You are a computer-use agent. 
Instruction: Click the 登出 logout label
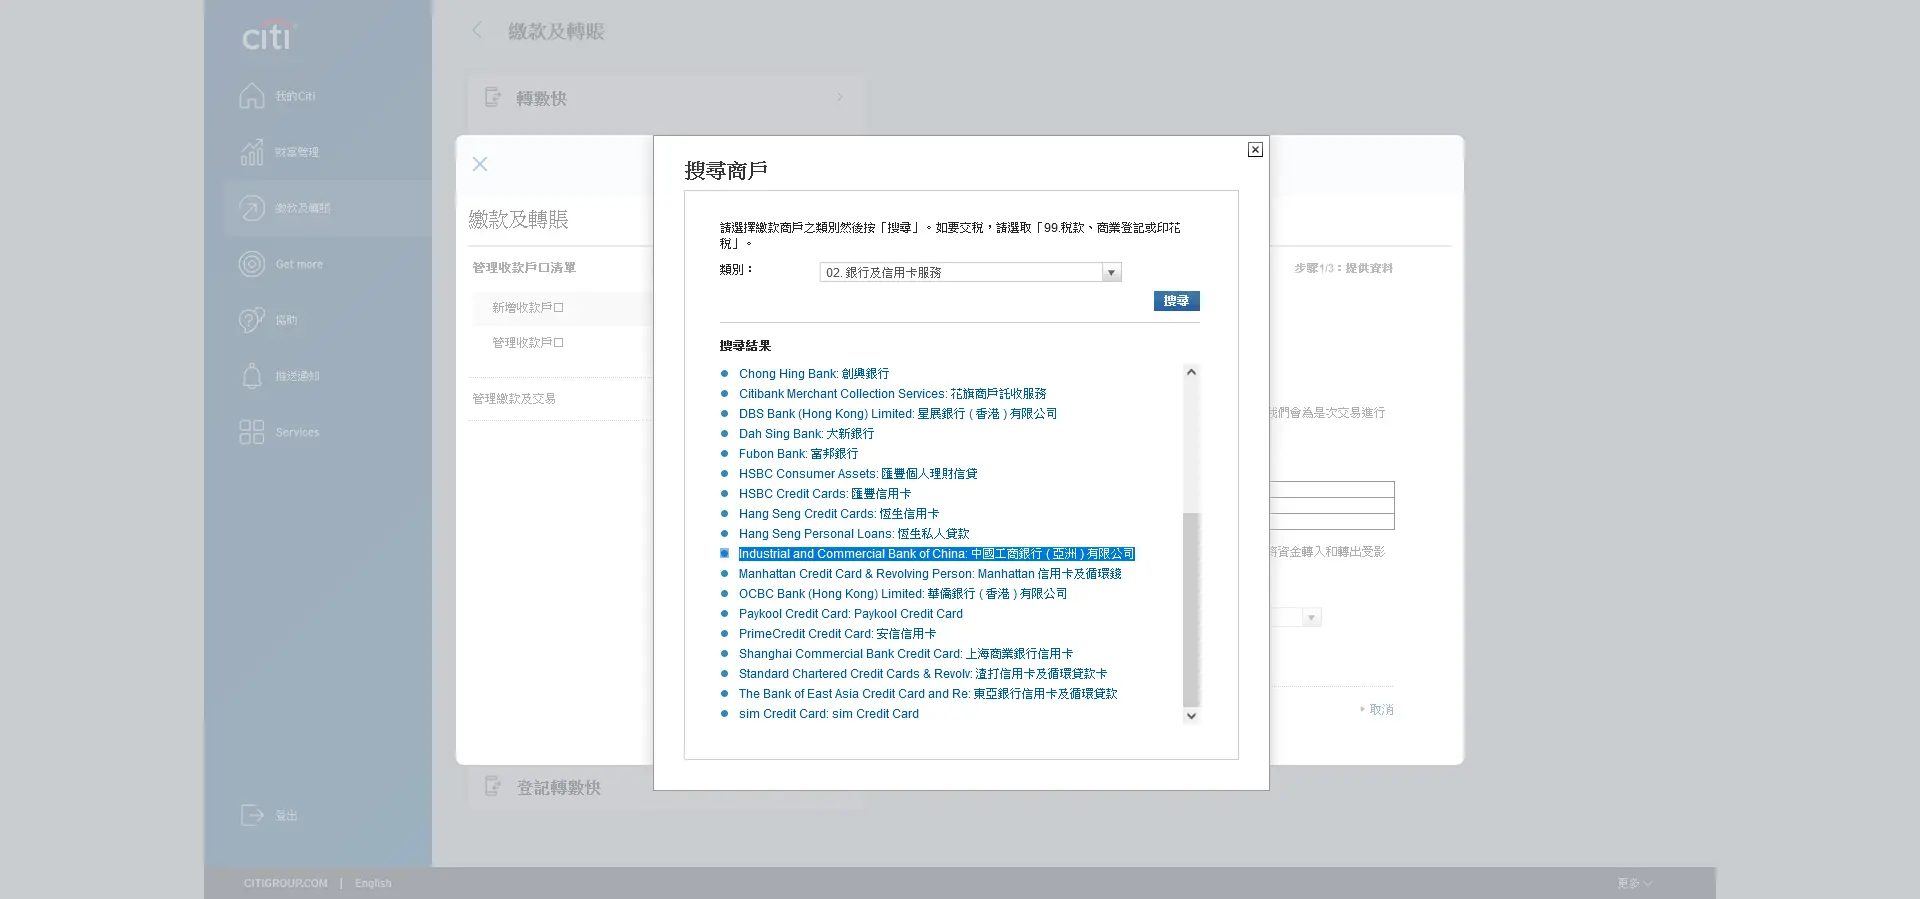click(287, 816)
